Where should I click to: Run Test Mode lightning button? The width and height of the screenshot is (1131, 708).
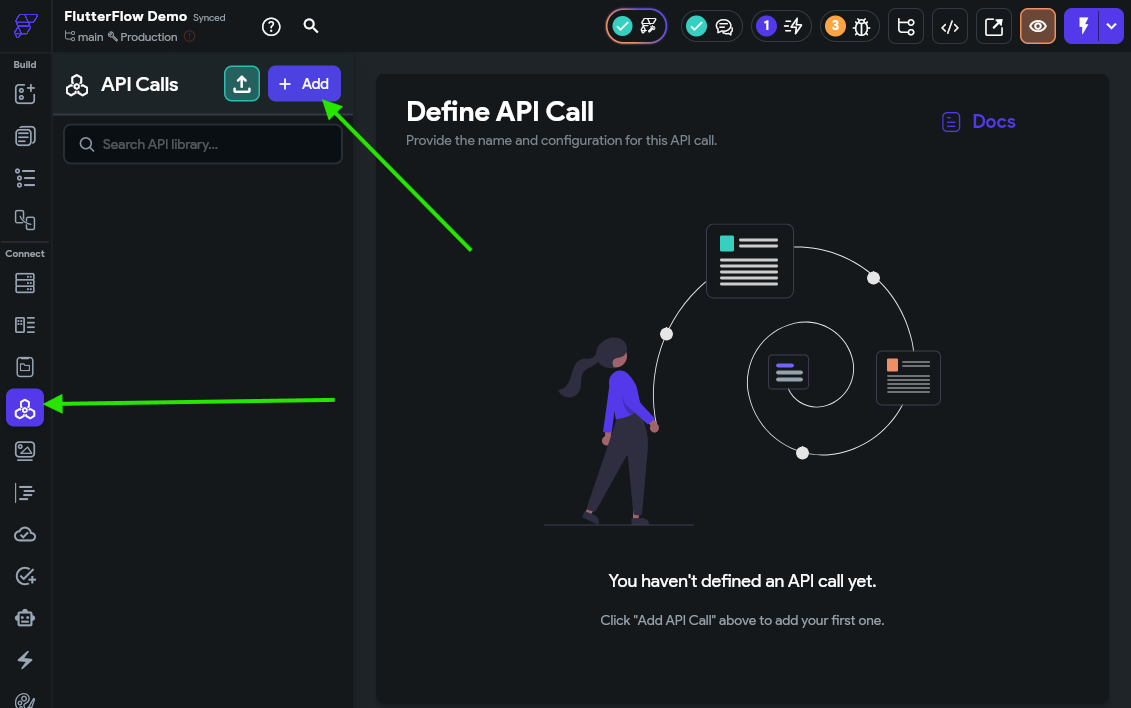pyautogui.click(x=1082, y=27)
